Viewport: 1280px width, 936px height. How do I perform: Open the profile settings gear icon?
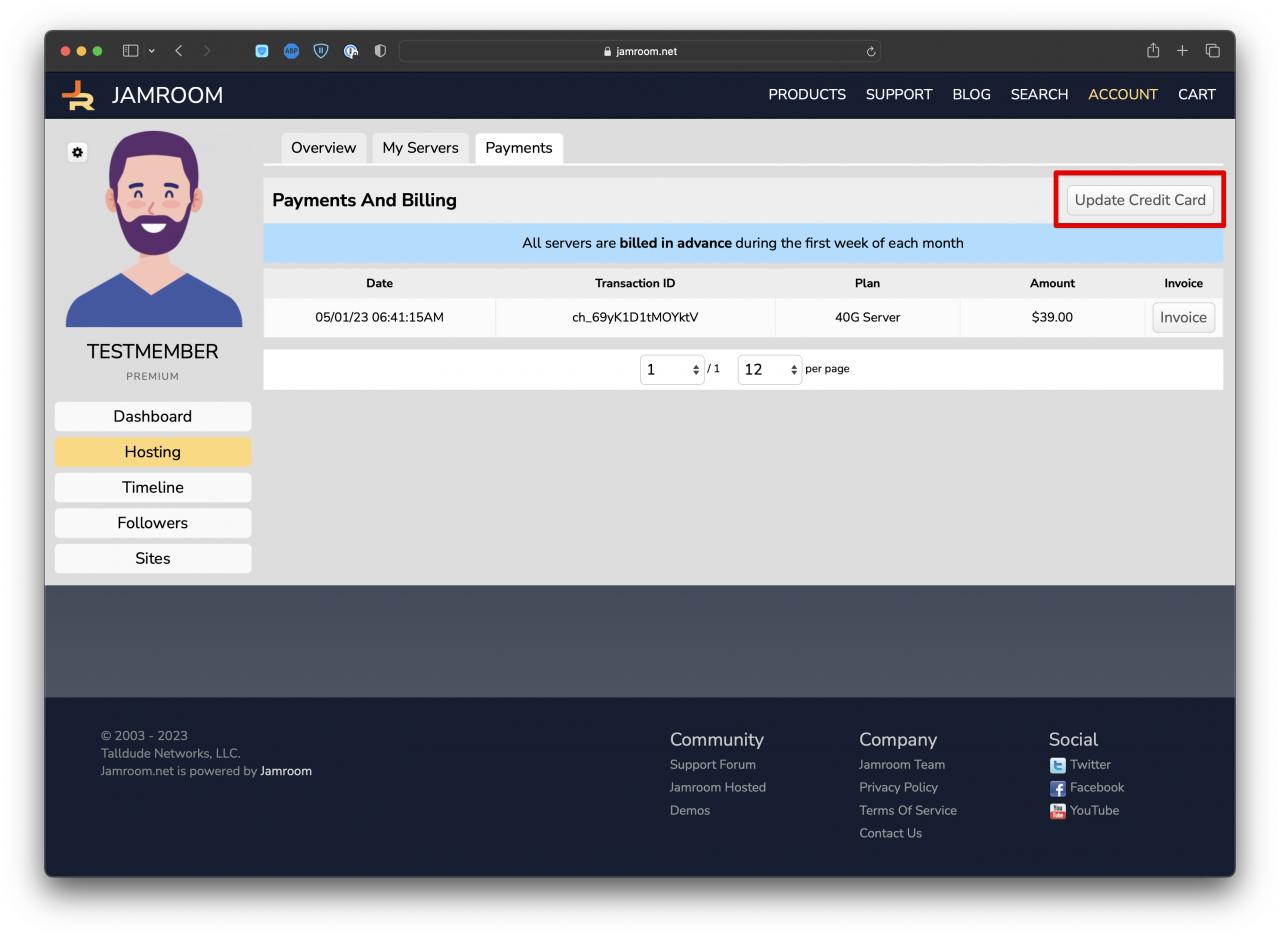tap(78, 152)
